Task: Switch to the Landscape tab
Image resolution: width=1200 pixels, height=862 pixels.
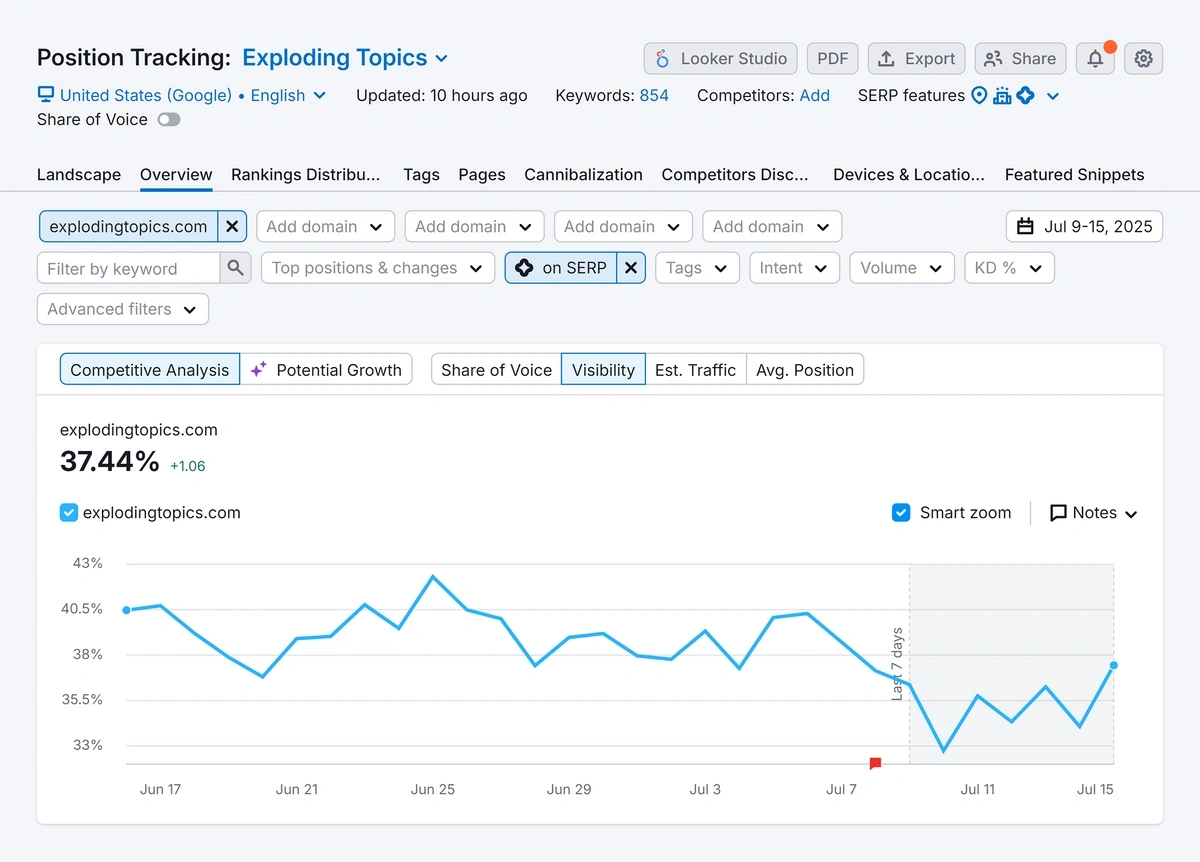Action: pyautogui.click(x=79, y=174)
